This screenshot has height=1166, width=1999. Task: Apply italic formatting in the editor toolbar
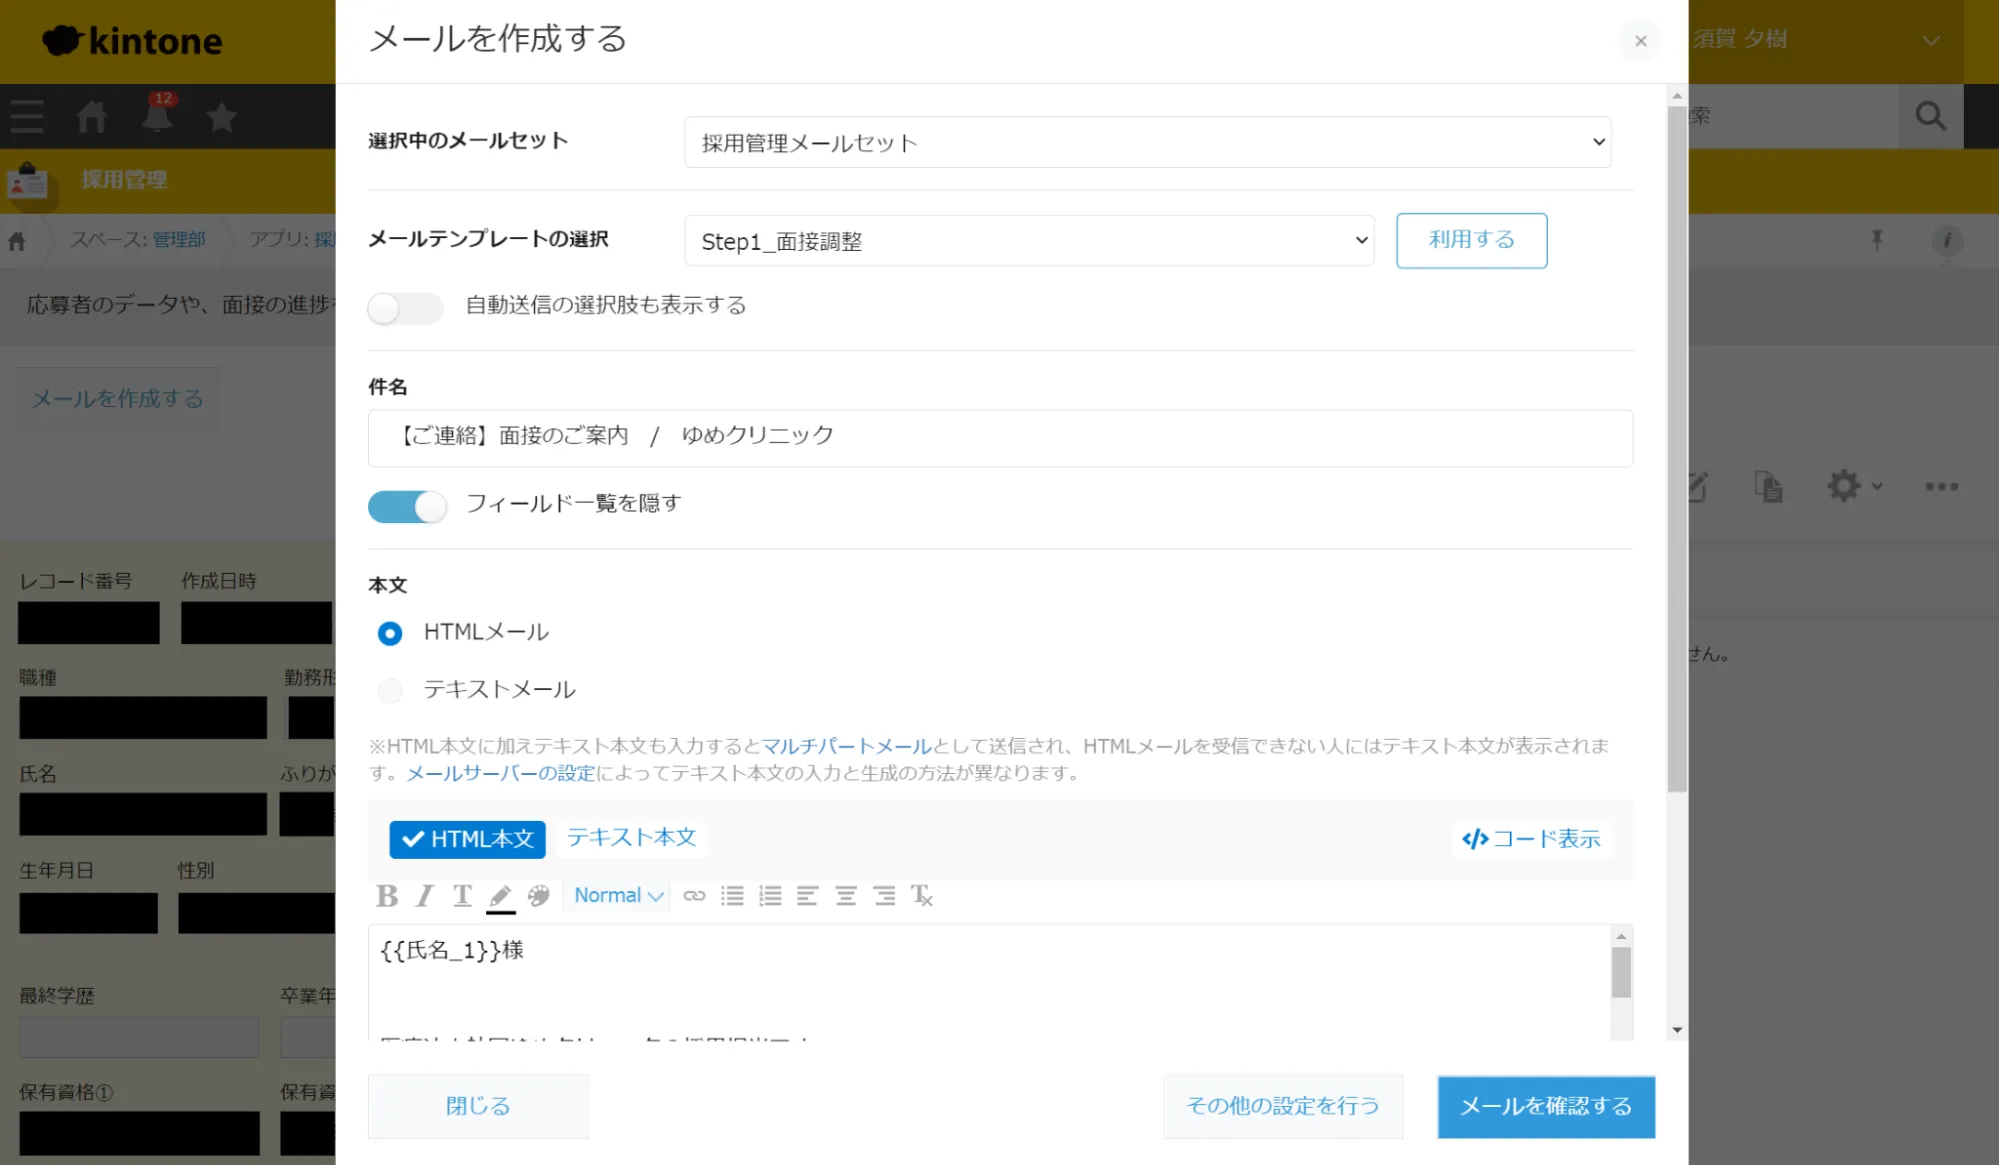[425, 896]
